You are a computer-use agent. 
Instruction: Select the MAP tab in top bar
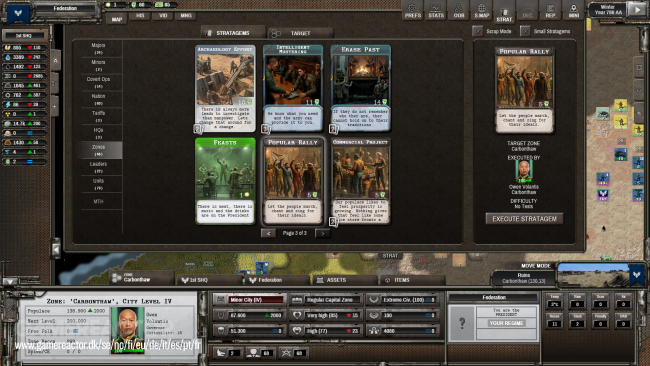tap(117, 19)
